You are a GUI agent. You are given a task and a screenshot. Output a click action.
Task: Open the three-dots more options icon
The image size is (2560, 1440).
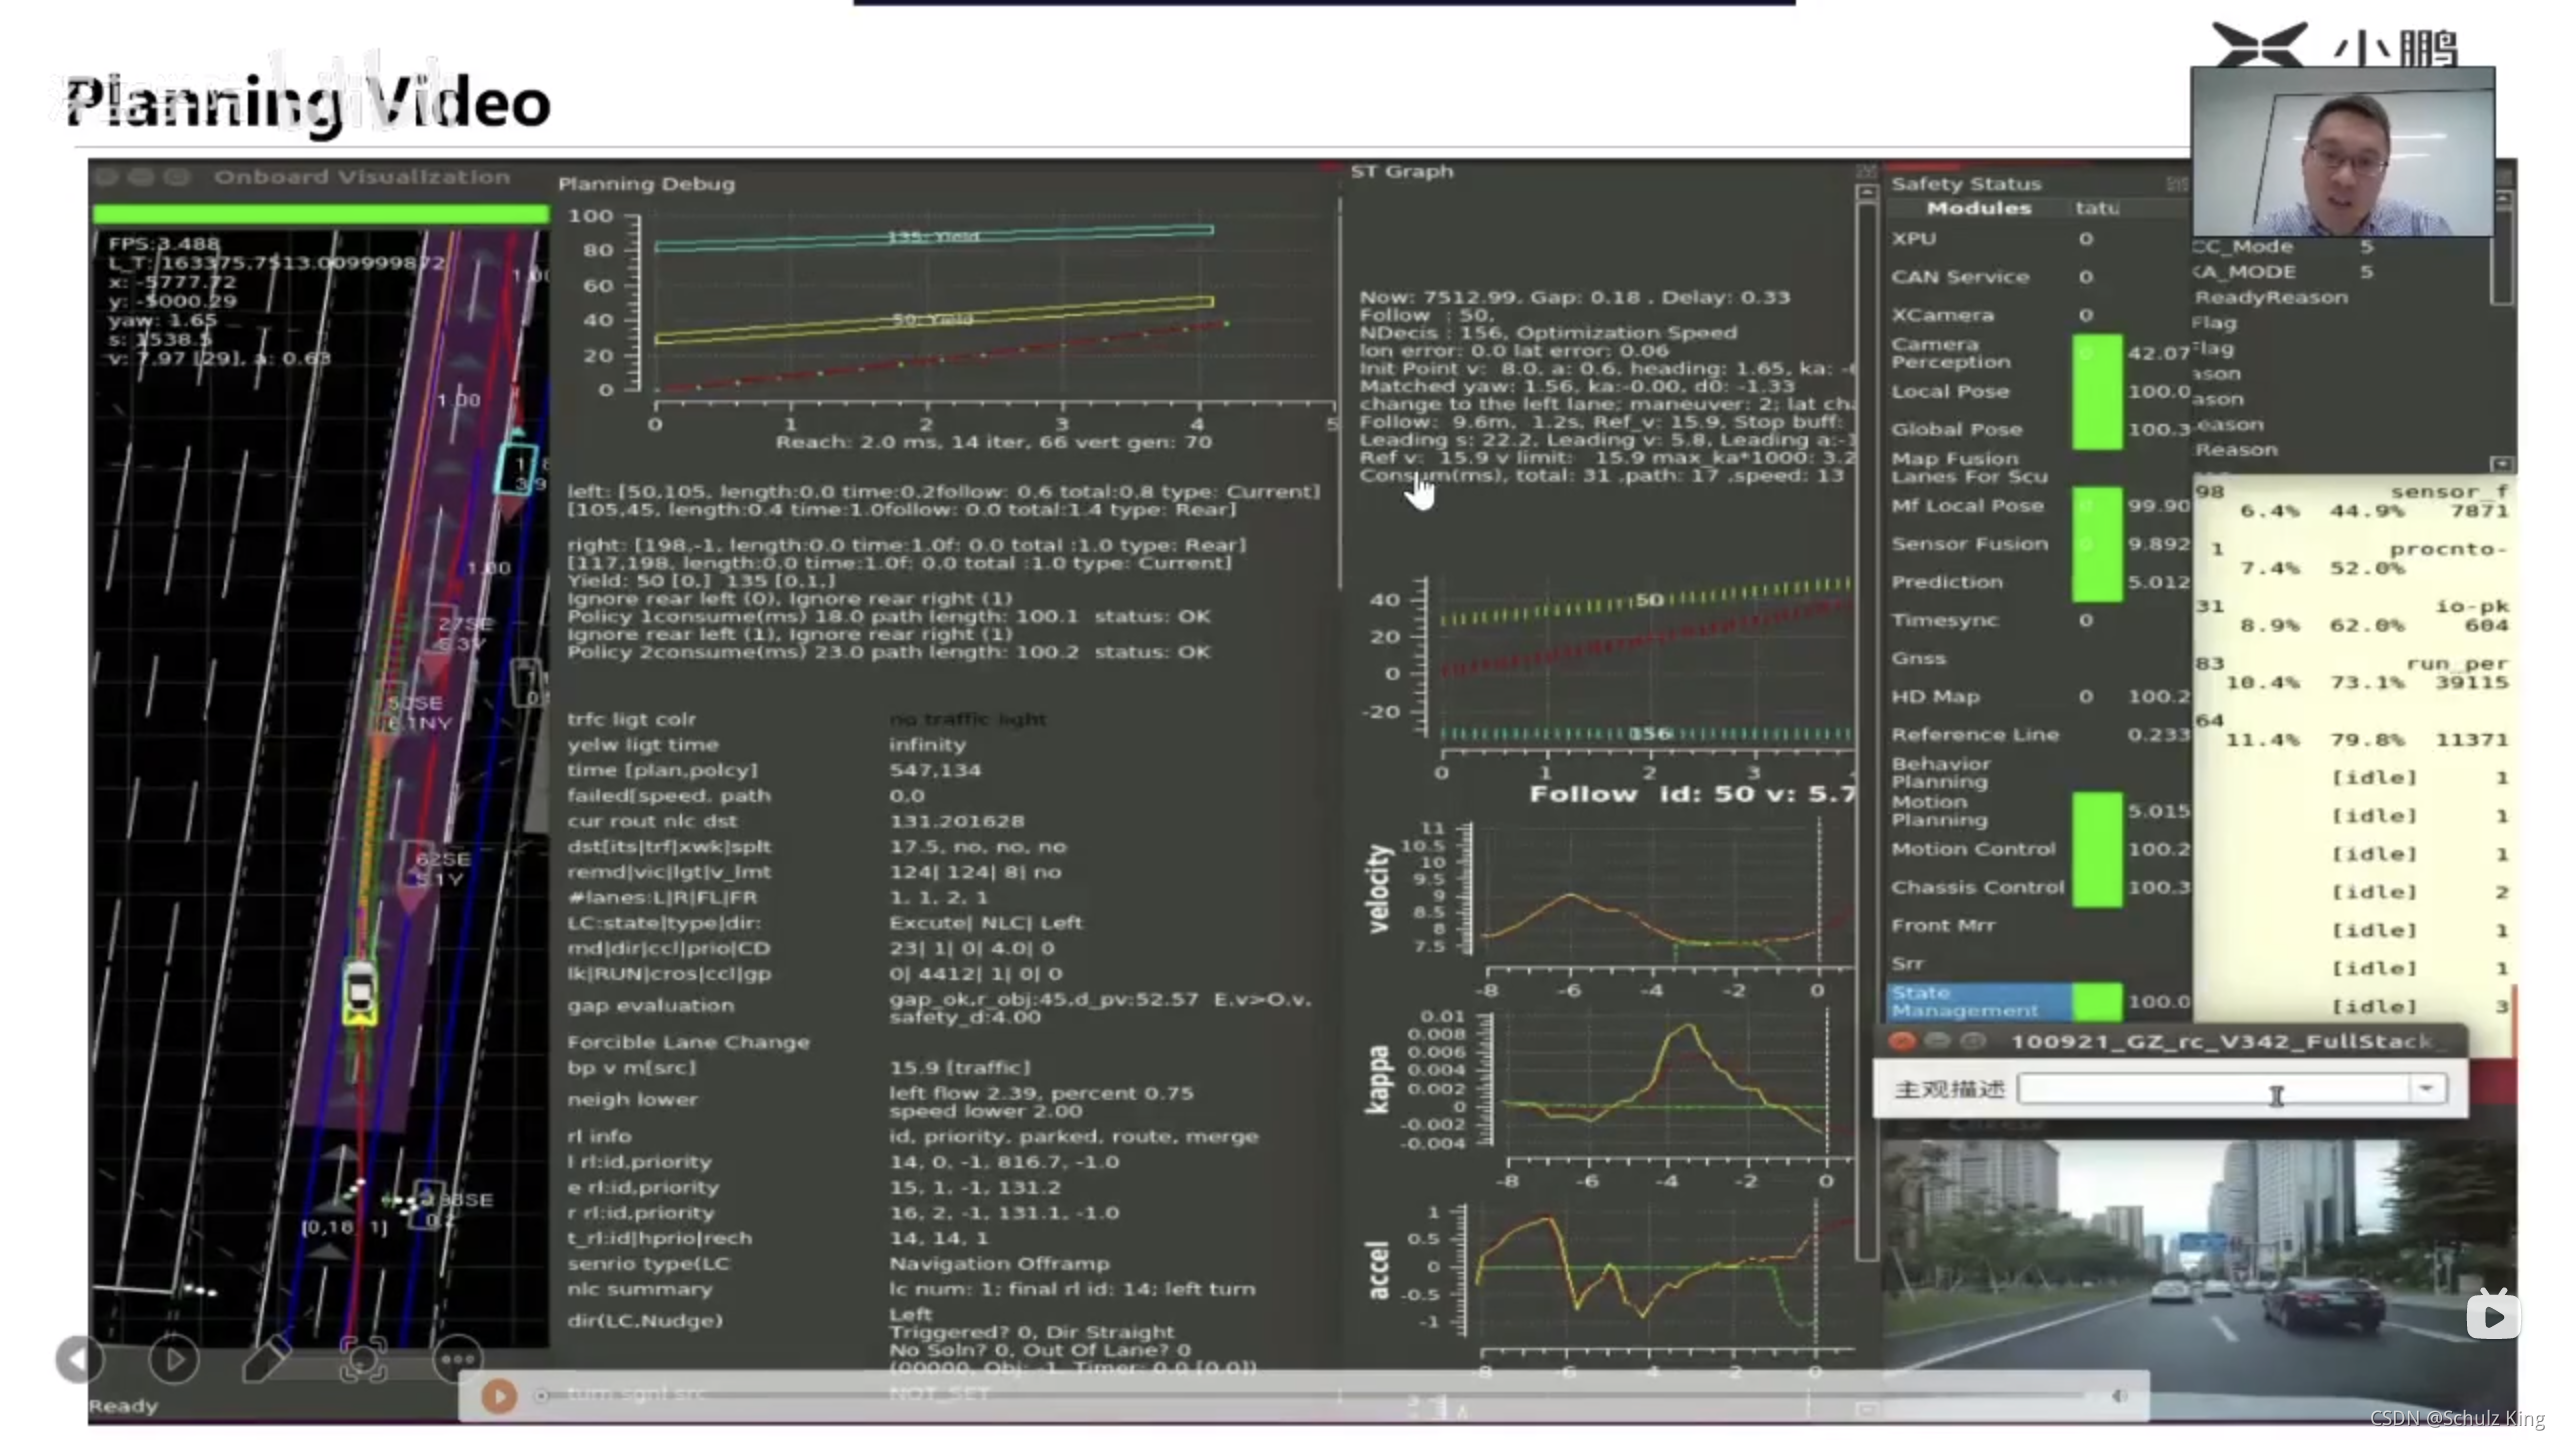point(458,1360)
